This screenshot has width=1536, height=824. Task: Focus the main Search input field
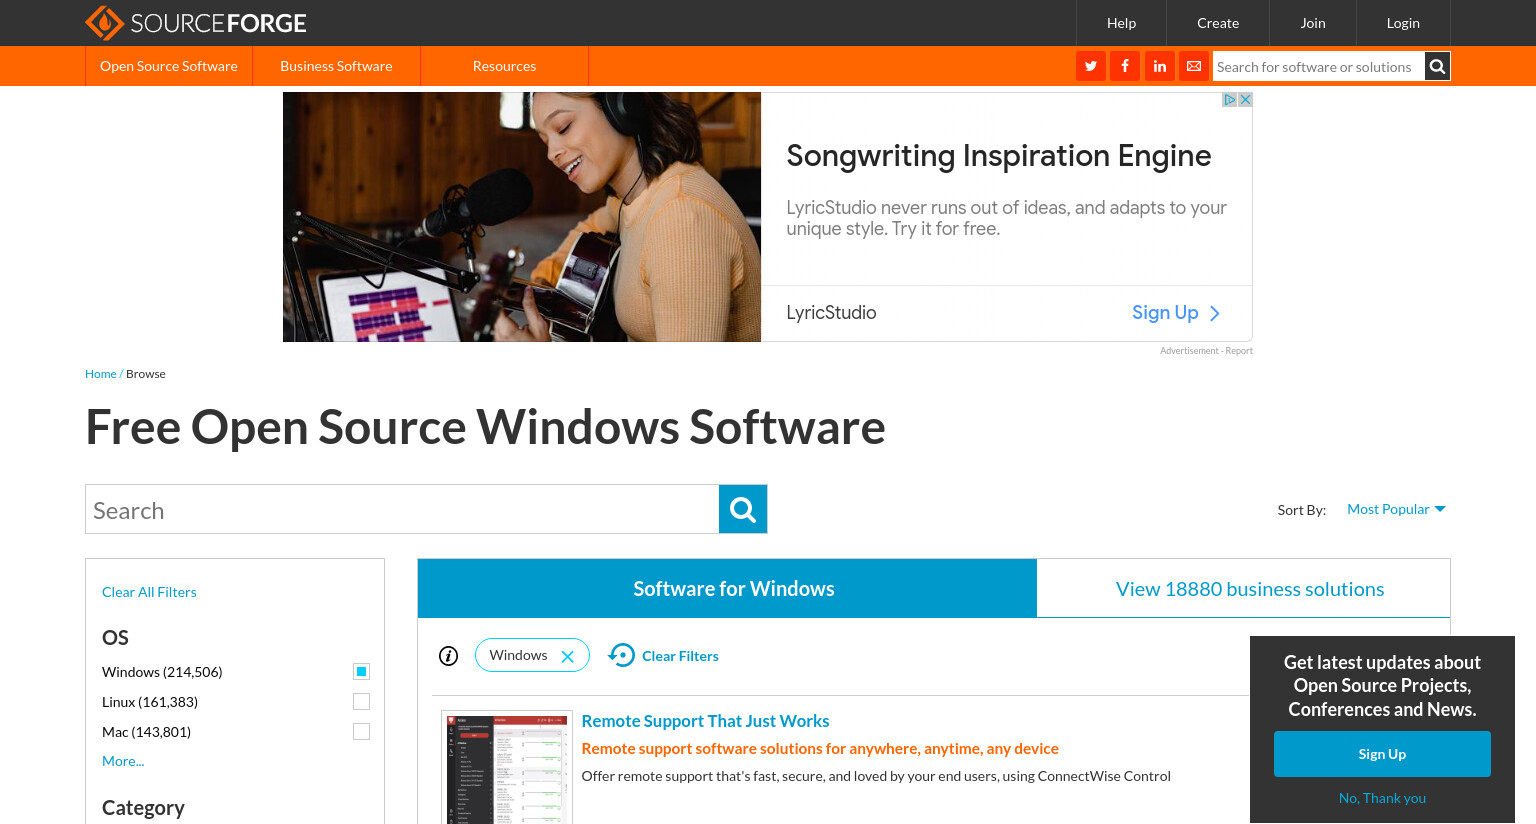[x=402, y=509]
